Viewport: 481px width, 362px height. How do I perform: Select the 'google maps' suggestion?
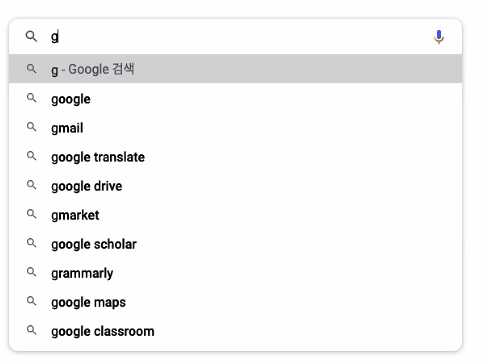click(x=235, y=302)
